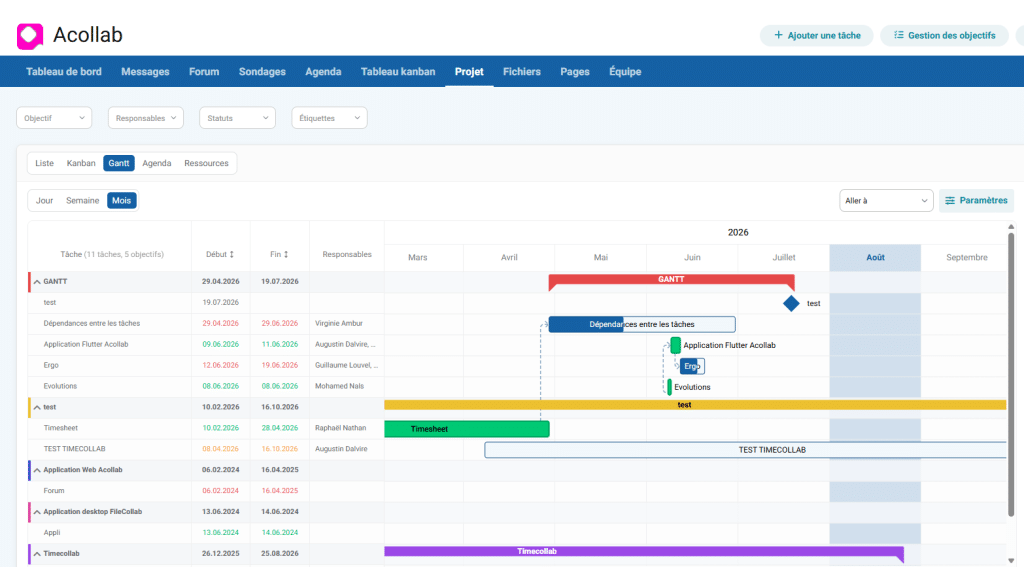The image size is (1024, 567).
Task: Switch to Agenda project view
Action: pos(157,163)
